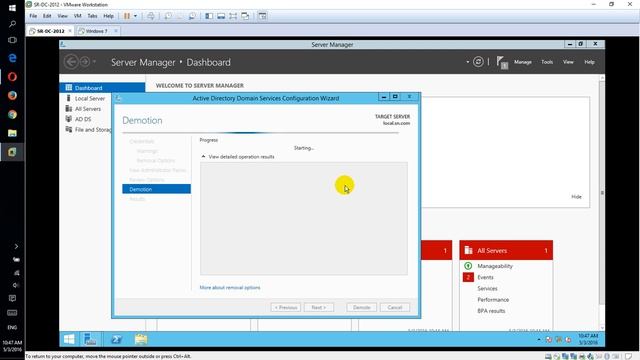Image resolution: width=640 pixels, height=360 pixels.
Task: Open BPA results in All Servers tile
Action: point(491,311)
